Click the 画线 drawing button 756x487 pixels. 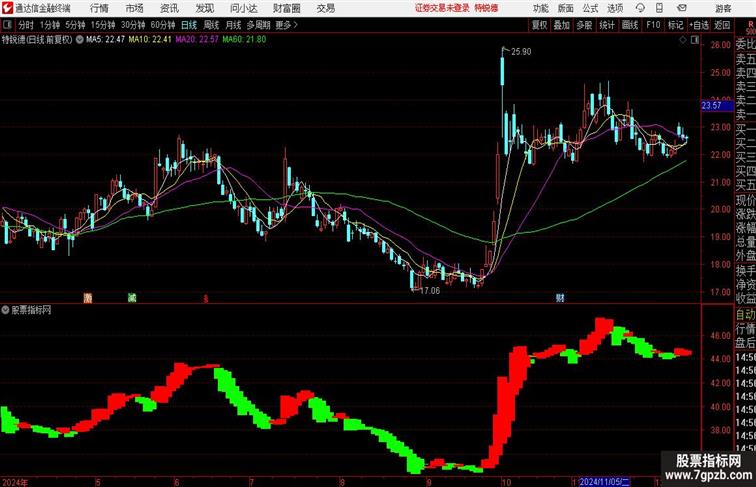click(x=630, y=25)
